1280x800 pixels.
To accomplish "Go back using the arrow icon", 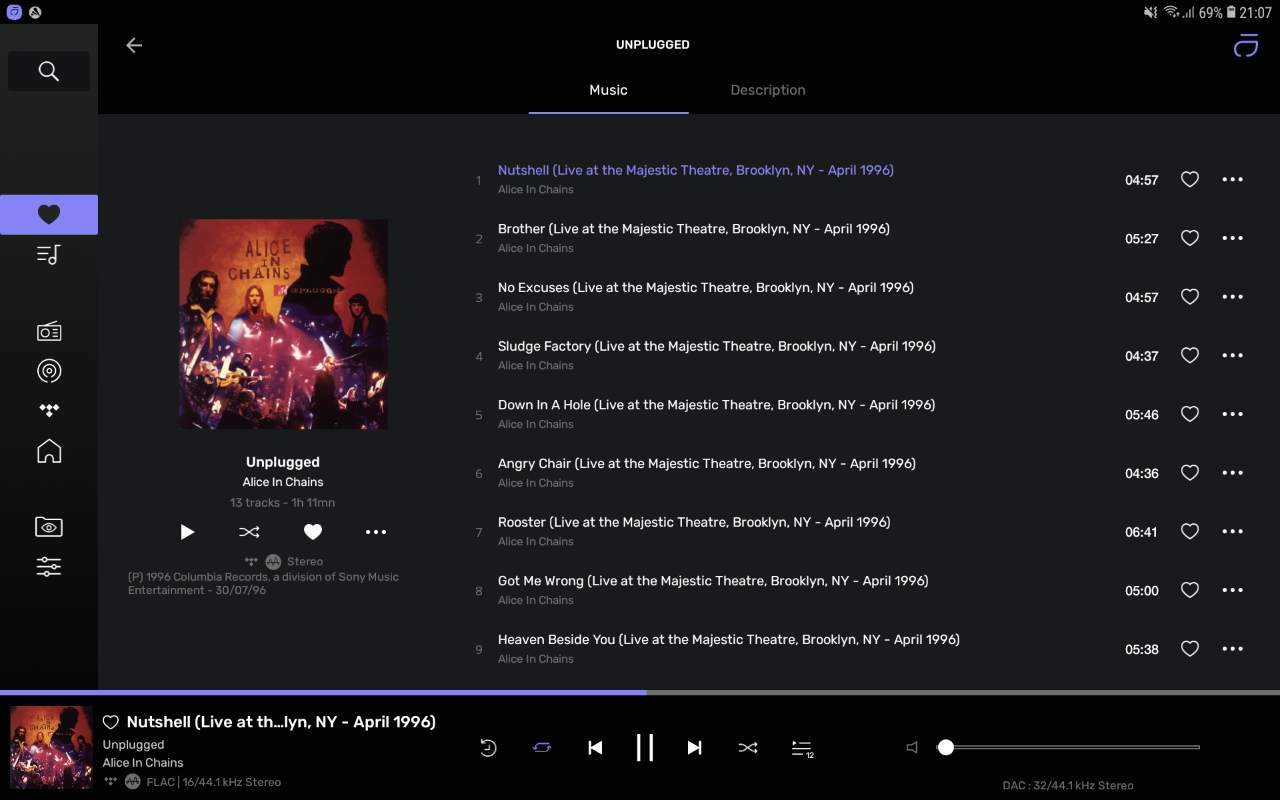I will [x=134, y=45].
